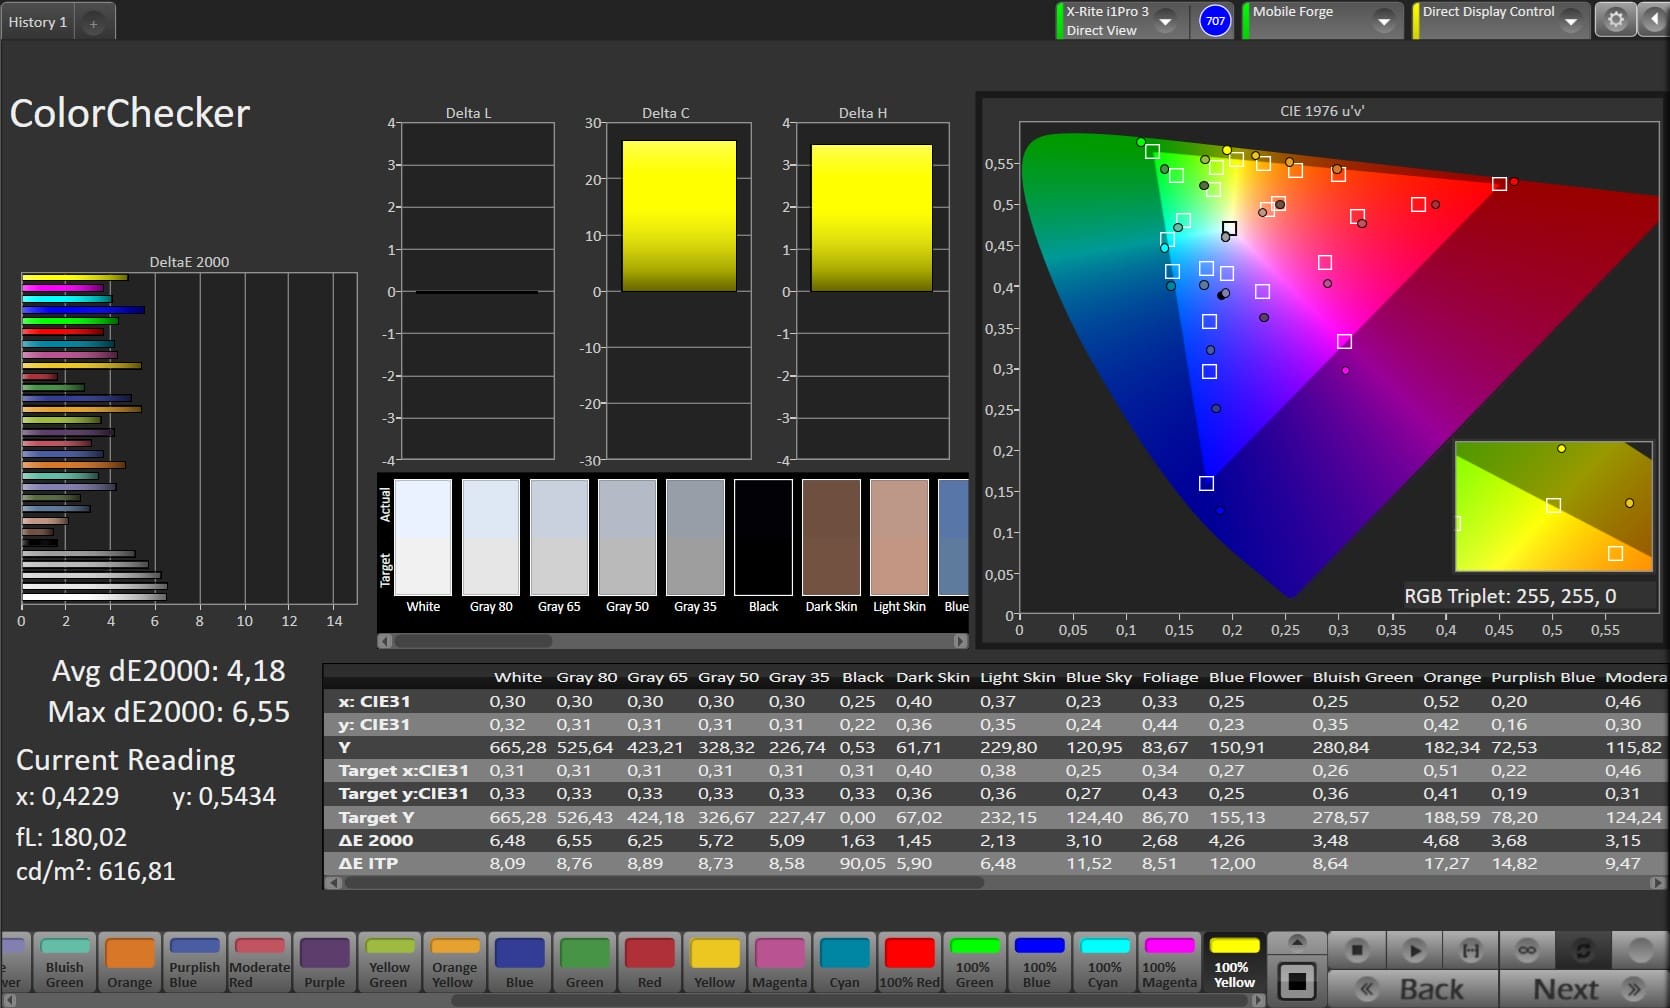Expand the Direct Display Control dropdown
This screenshot has height=1008, width=1670.
pos(1571,21)
